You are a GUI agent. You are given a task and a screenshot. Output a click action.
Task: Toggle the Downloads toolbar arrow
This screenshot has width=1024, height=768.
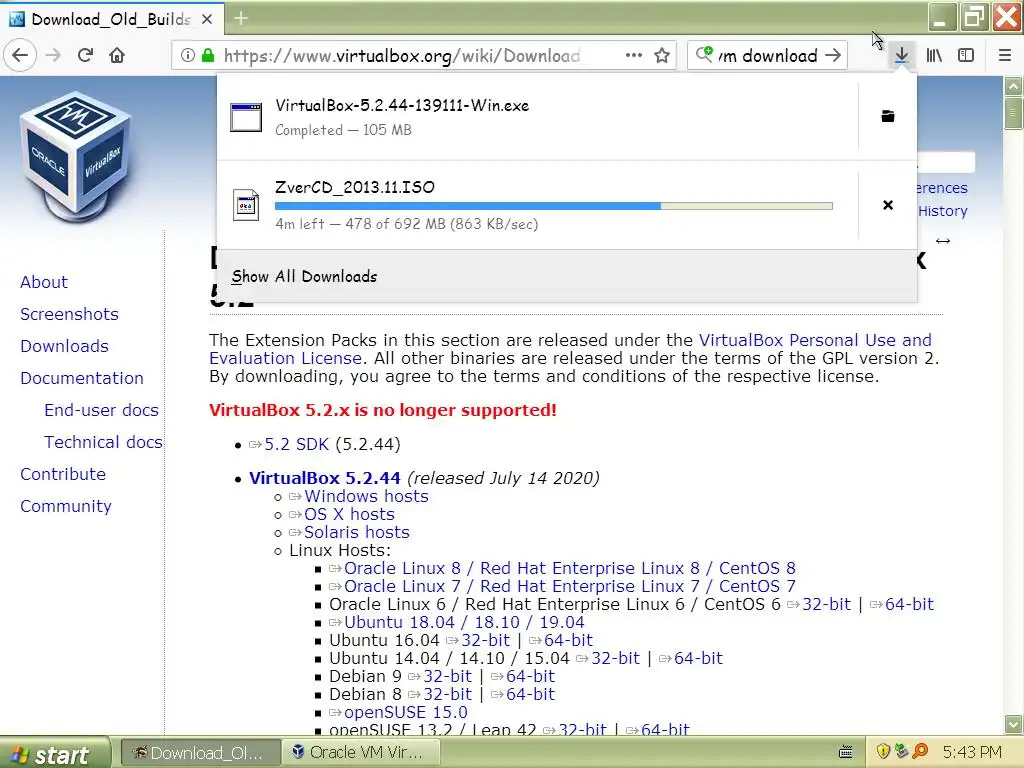pyautogui.click(x=901, y=55)
